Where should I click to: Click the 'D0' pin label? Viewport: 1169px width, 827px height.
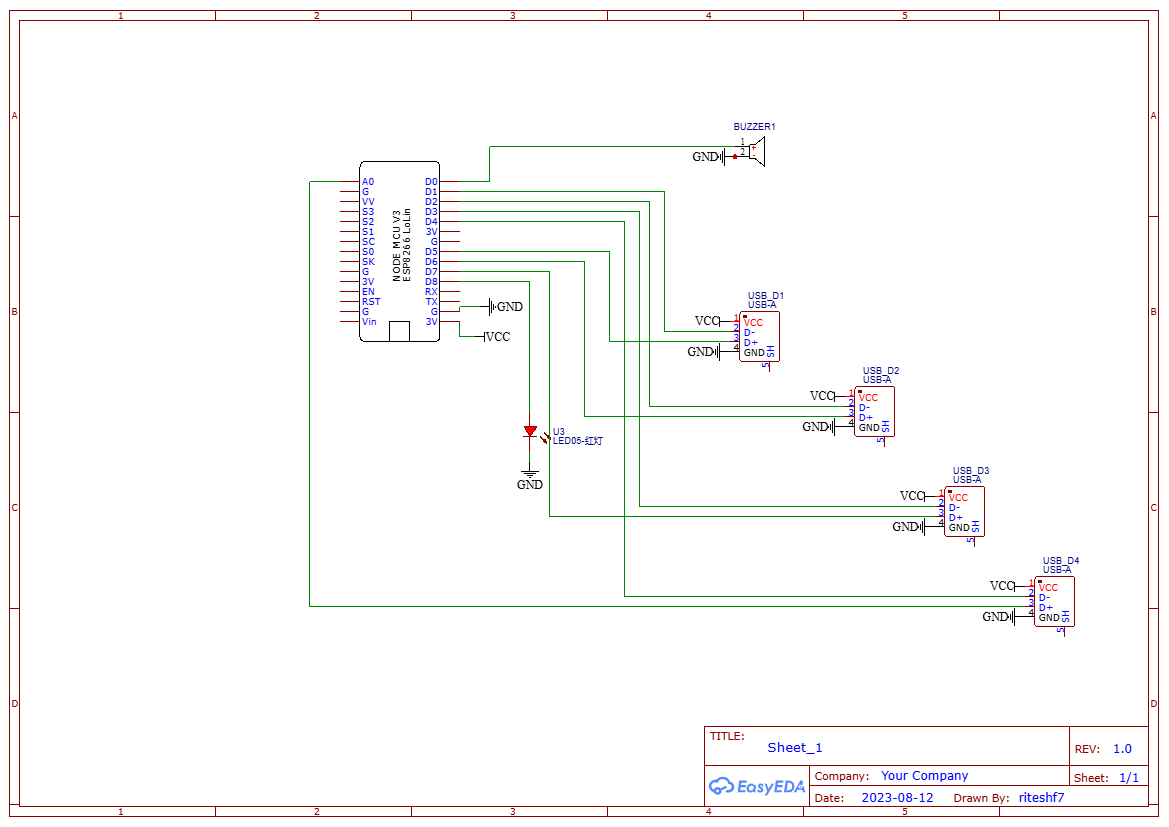point(432,182)
